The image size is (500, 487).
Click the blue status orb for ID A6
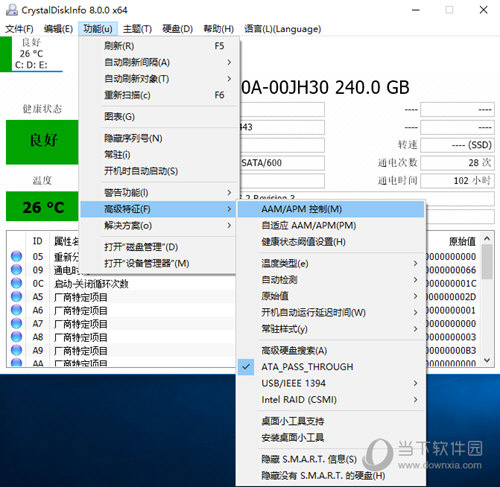(16, 310)
